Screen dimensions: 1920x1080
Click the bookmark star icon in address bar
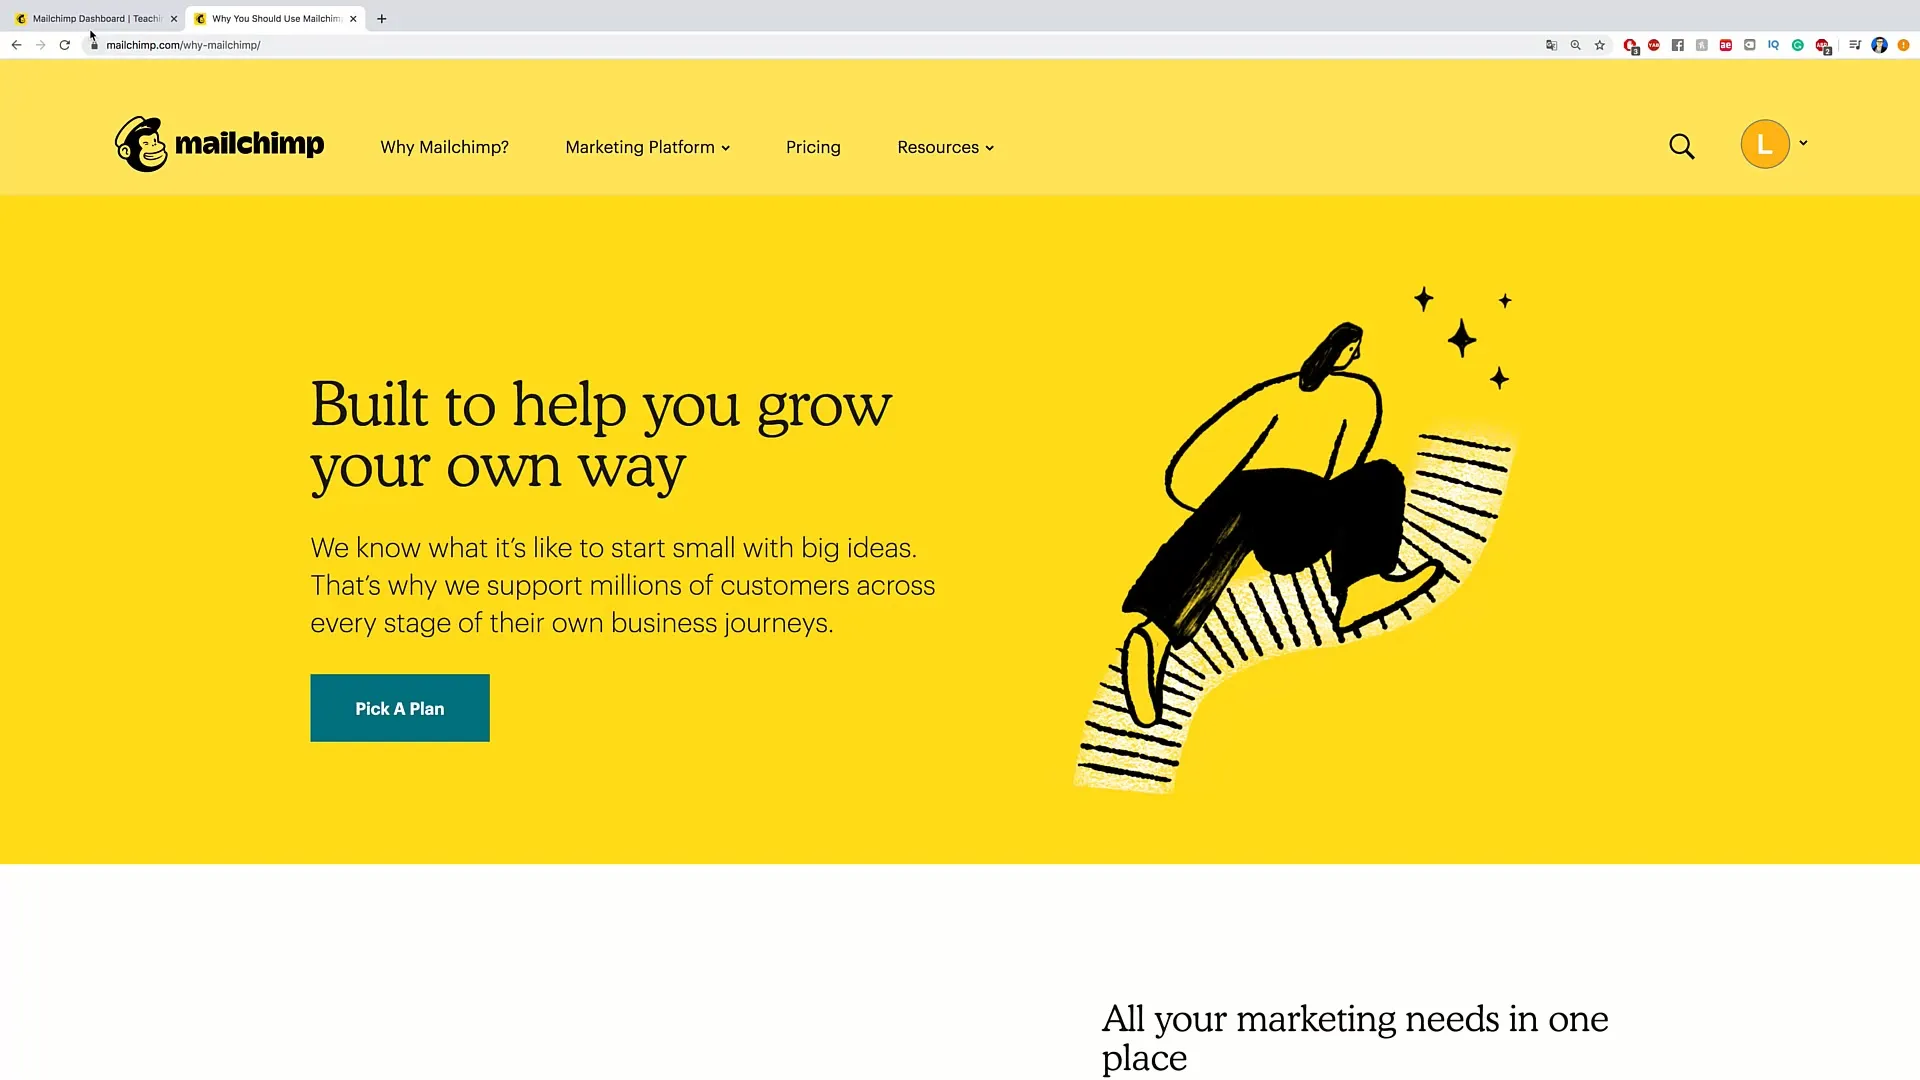coord(1600,45)
